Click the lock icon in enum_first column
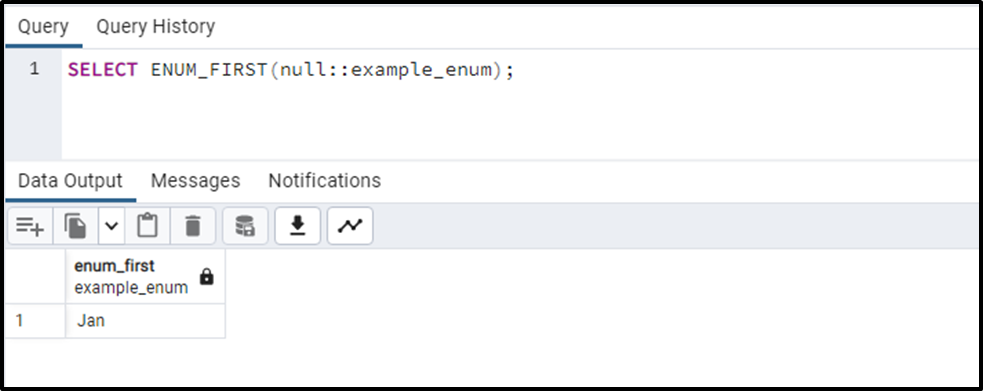The width and height of the screenshot is (983, 391). pyautogui.click(x=206, y=276)
